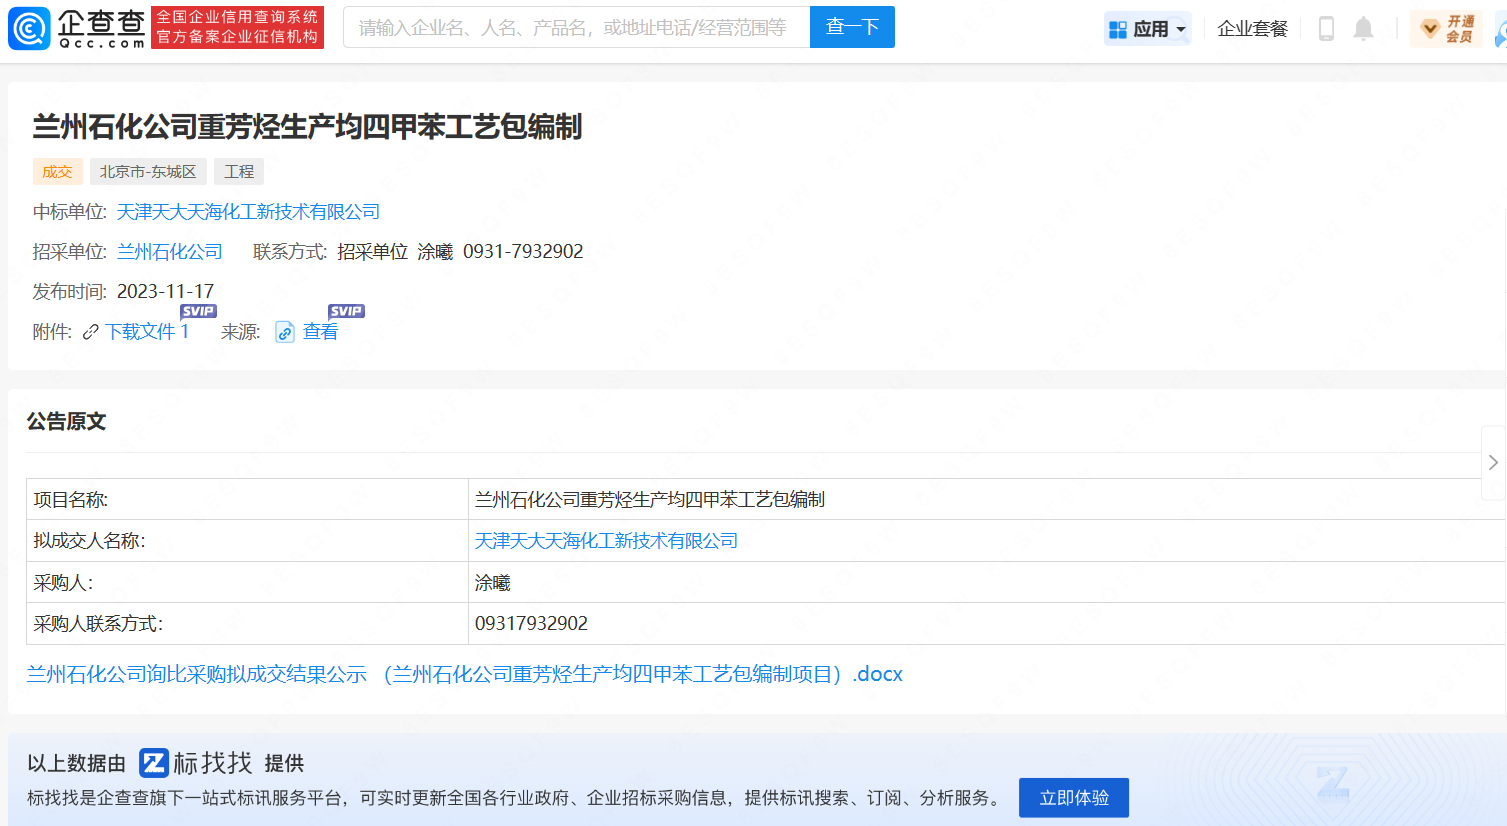Click the attachment link chain icon

tap(91, 332)
